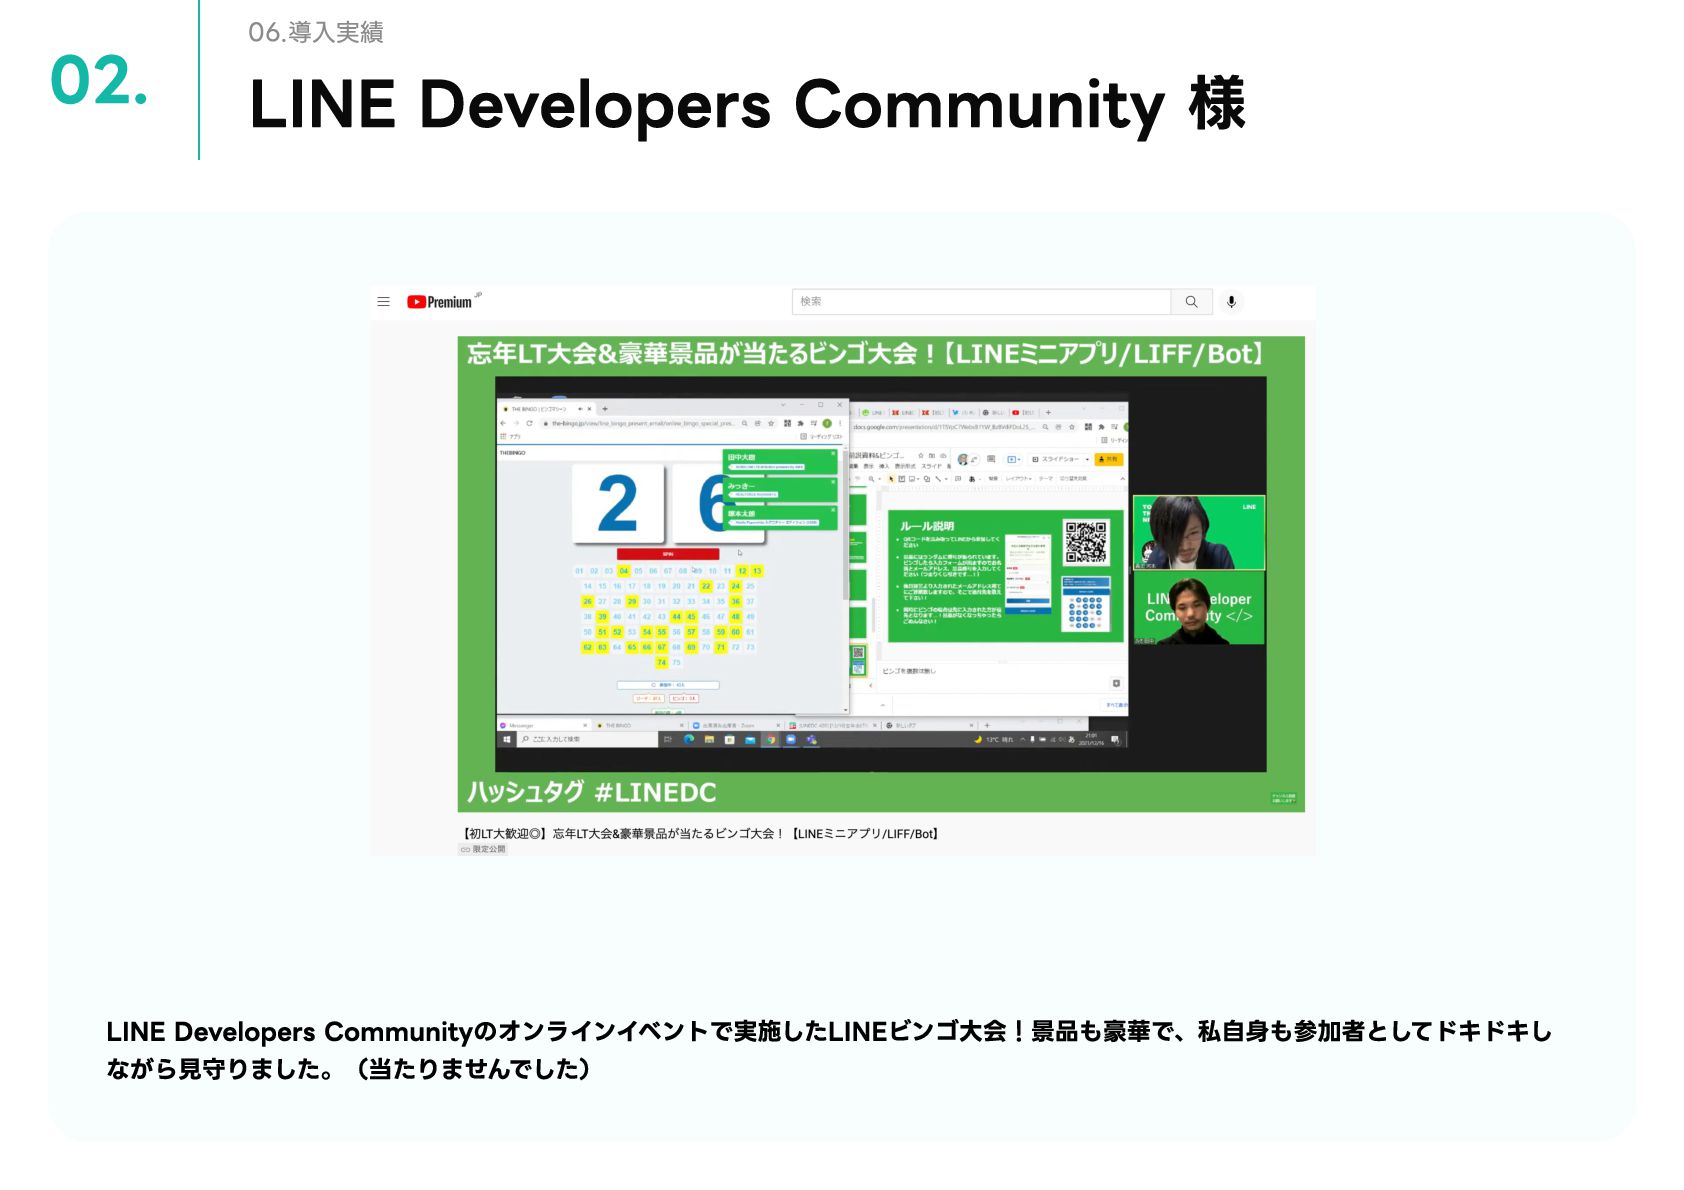
Task: Click the Windows Start button
Action: (507, 739)
